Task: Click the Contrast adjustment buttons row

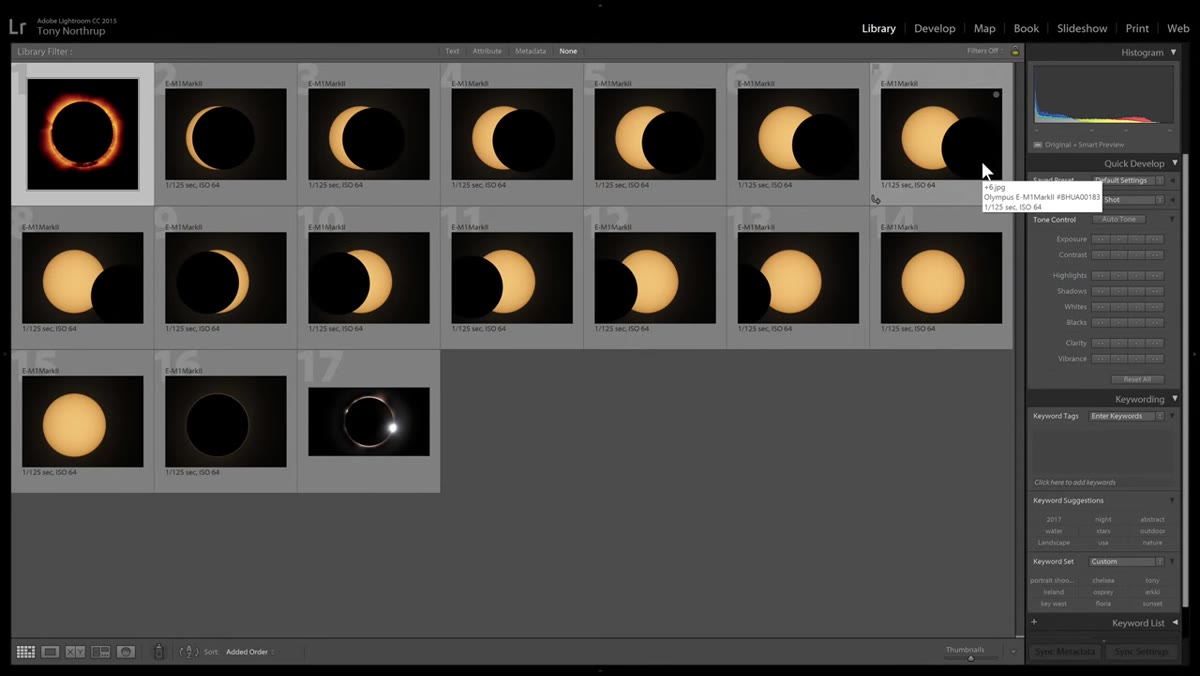Action: pos(1127,255)
